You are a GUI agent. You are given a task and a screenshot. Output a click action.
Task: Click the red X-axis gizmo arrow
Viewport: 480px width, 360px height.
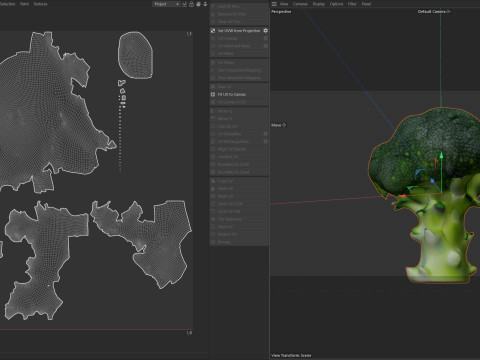coord(403,196)
